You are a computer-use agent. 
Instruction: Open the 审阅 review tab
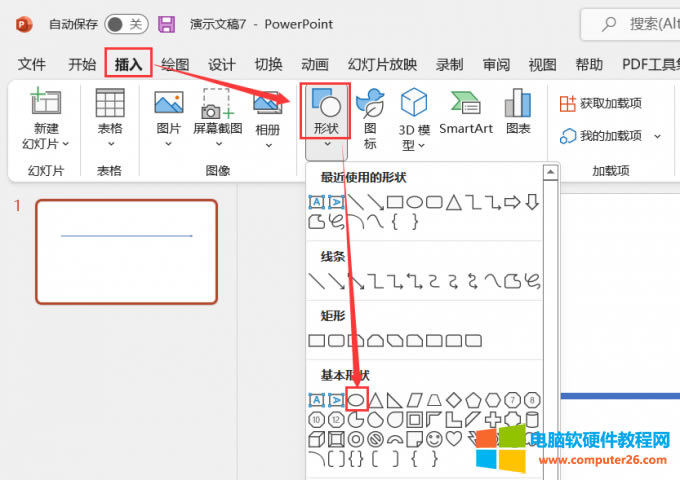pyautogui.click(x=496, y=64)
